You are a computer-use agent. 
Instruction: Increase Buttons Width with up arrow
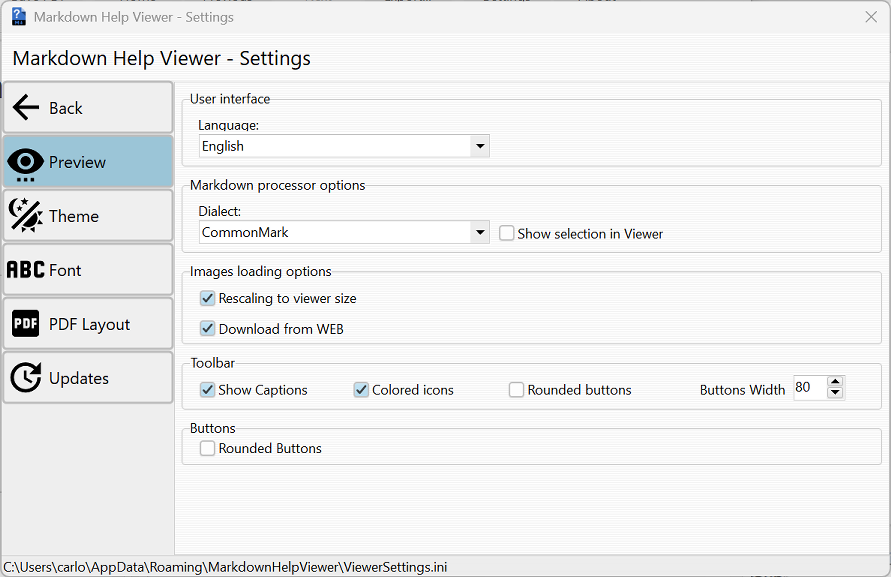(x=835, y=381)
